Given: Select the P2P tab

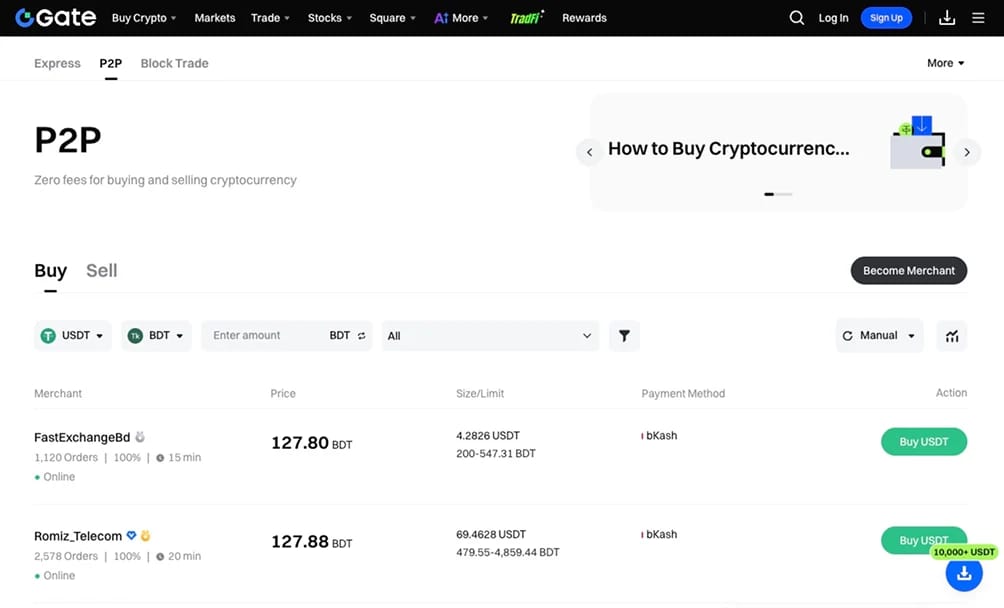Looking at the screenshot, I should 110,63.
